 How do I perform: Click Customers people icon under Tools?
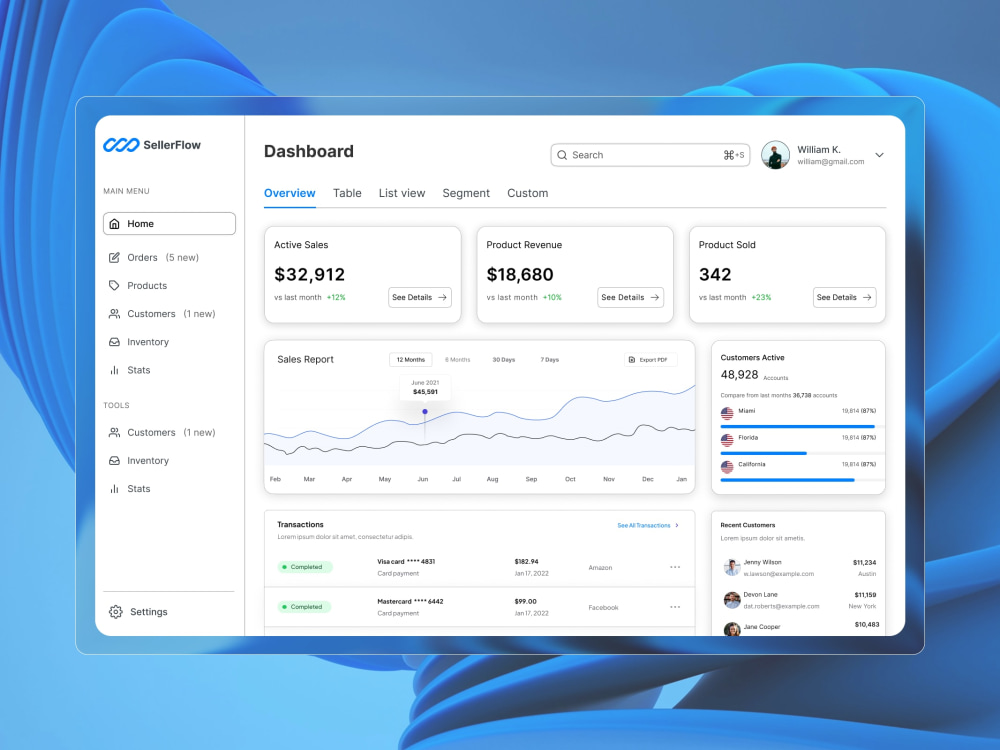coord(114,432)
